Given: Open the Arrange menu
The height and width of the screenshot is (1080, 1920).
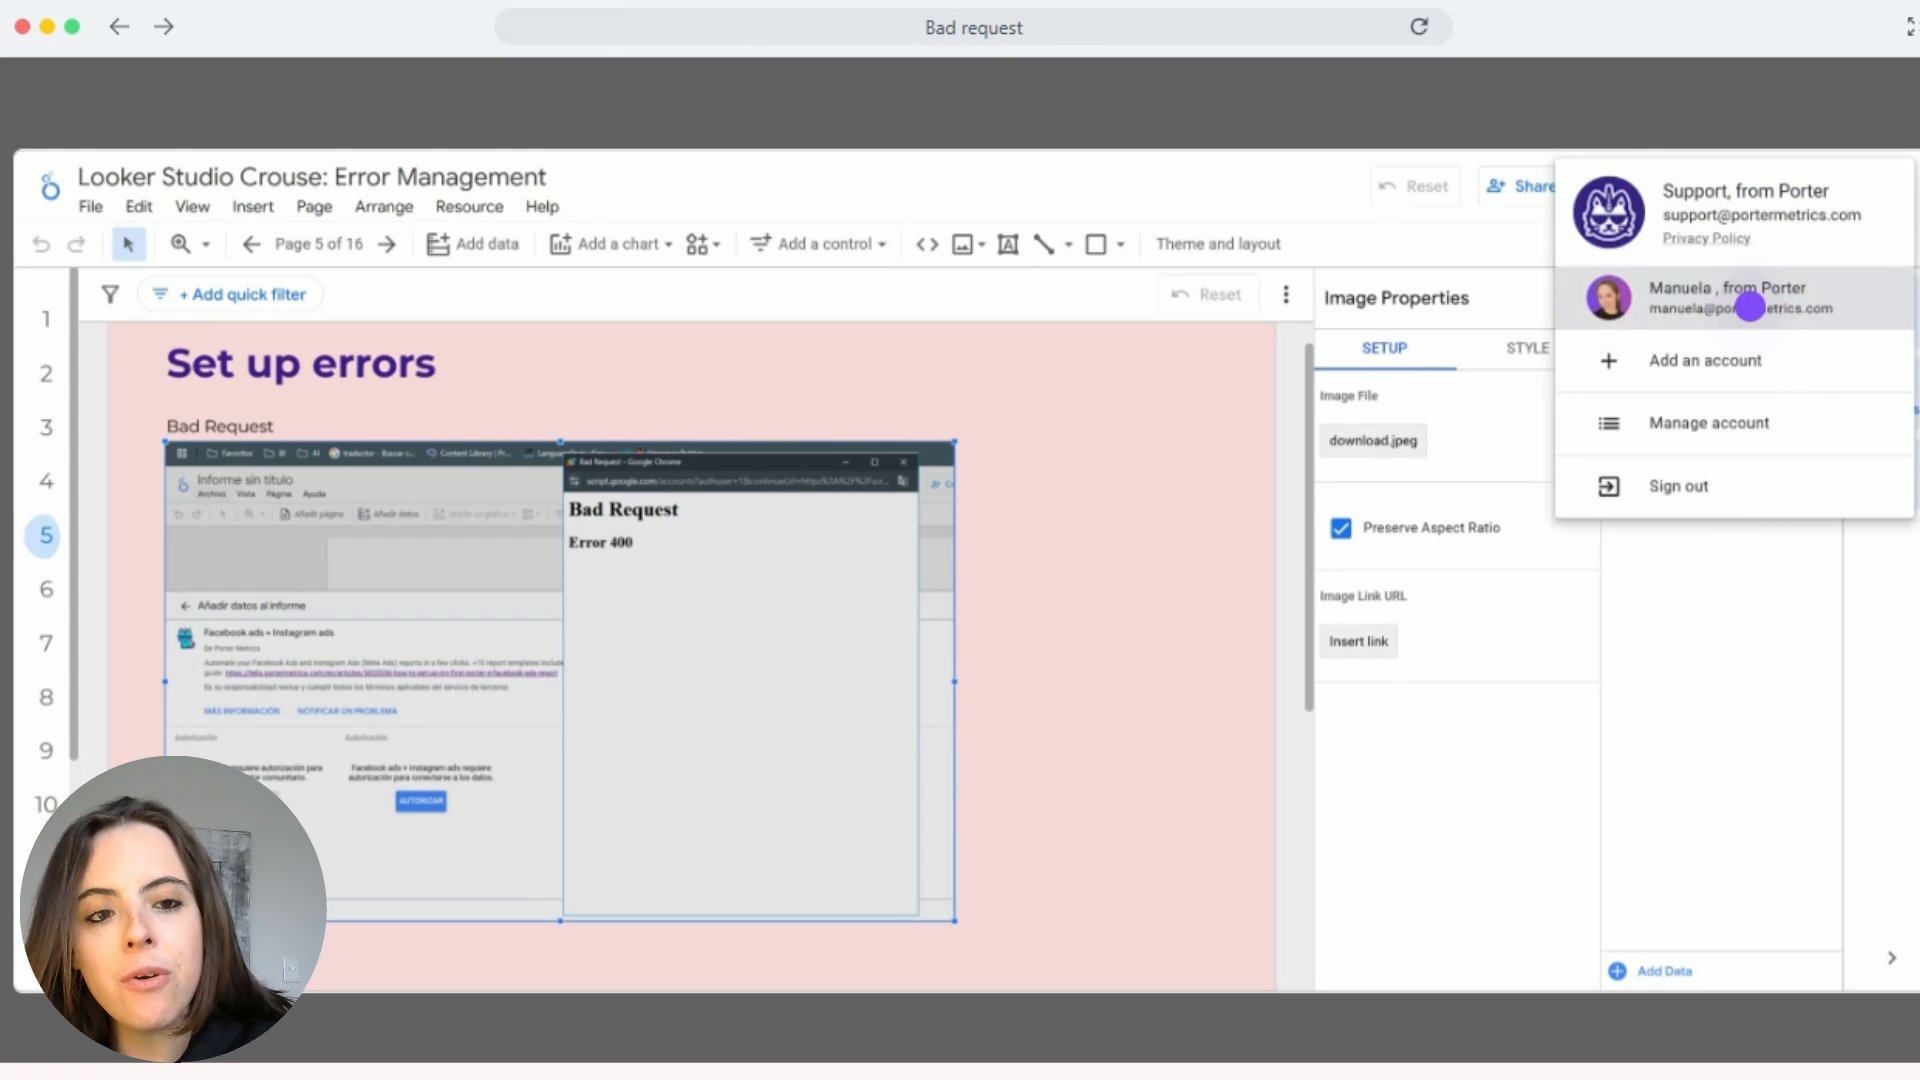Looking at the screenshot, I should coord(383,207).
